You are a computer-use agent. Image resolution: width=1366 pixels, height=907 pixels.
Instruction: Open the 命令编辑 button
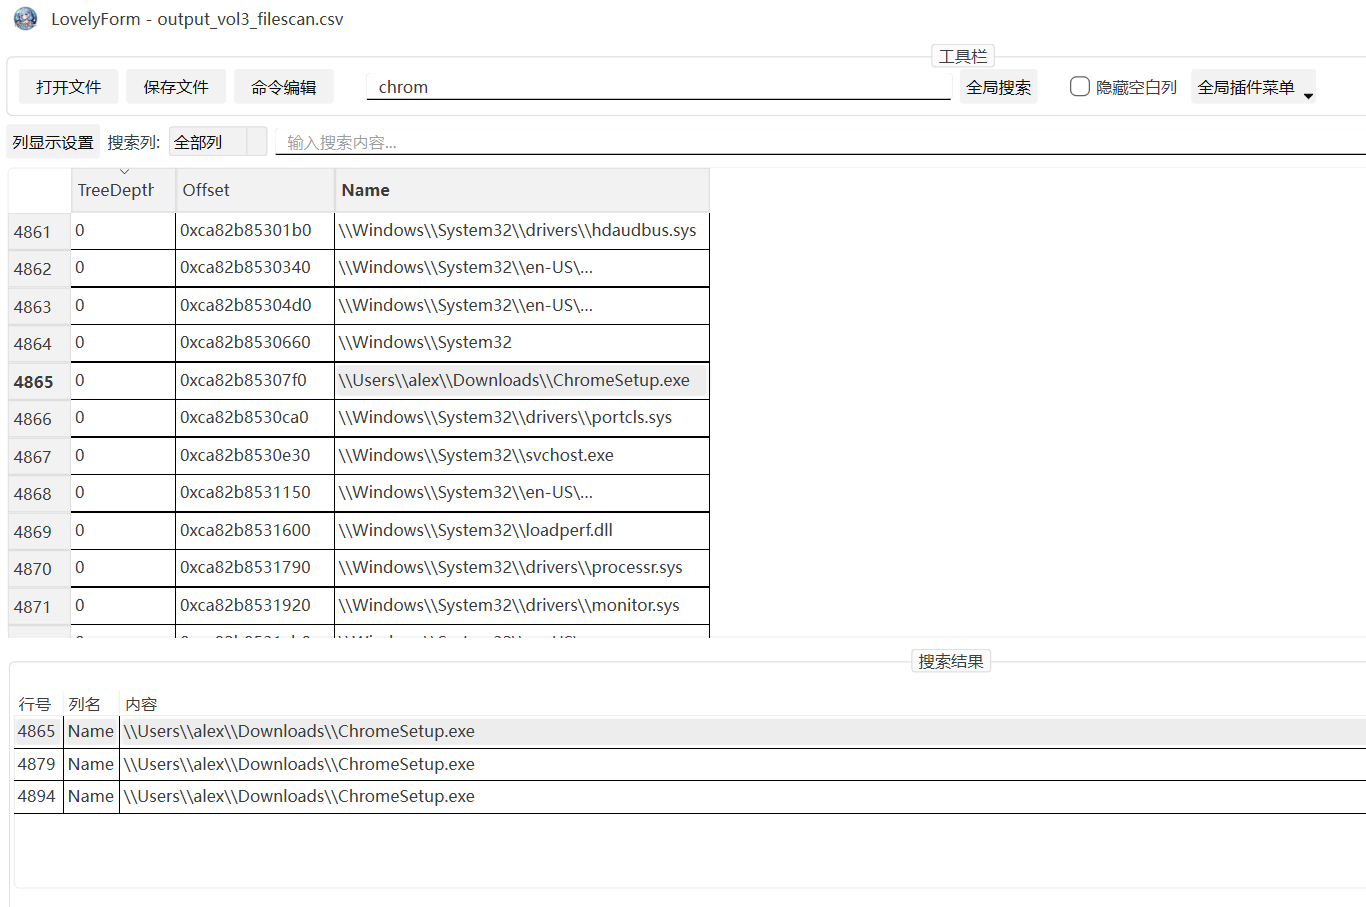[284, 87]
